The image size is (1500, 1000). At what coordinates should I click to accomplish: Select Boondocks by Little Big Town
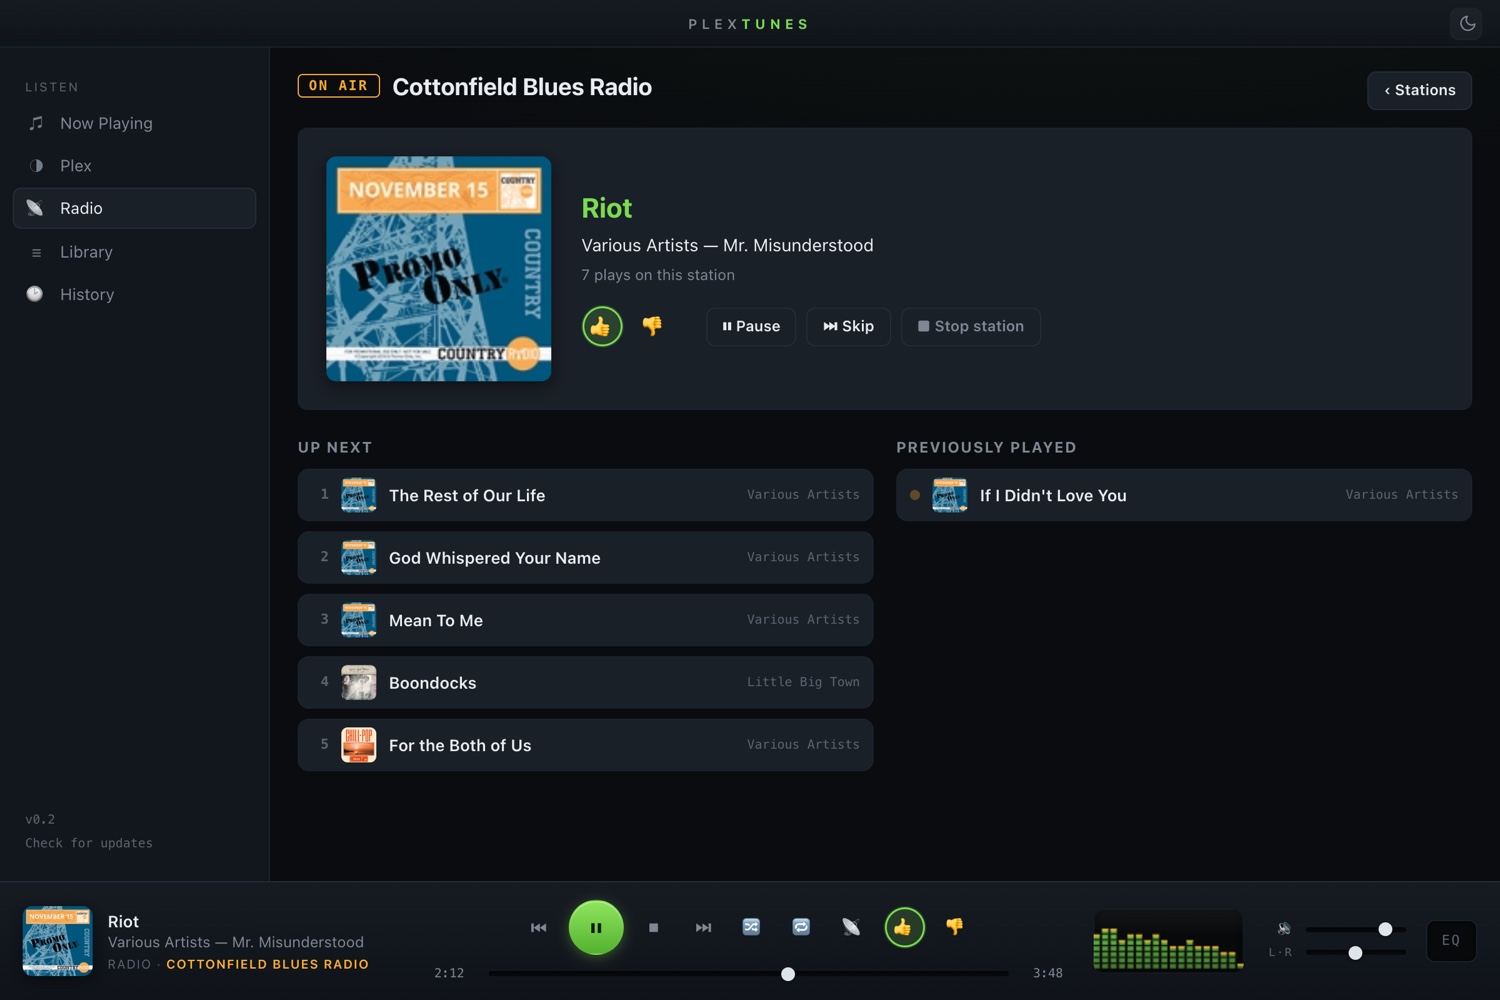(585, 682)
